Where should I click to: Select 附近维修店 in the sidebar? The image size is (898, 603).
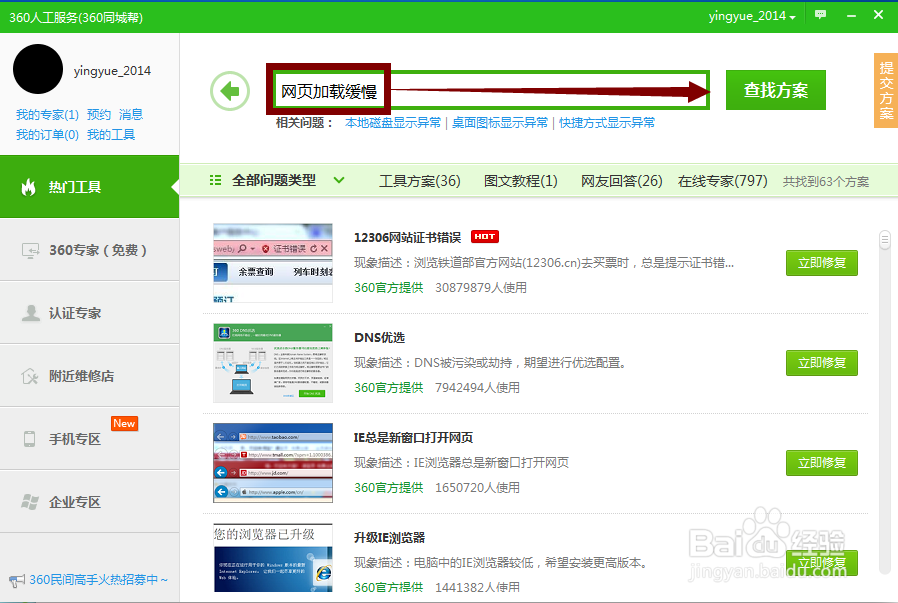pos(89,376)
